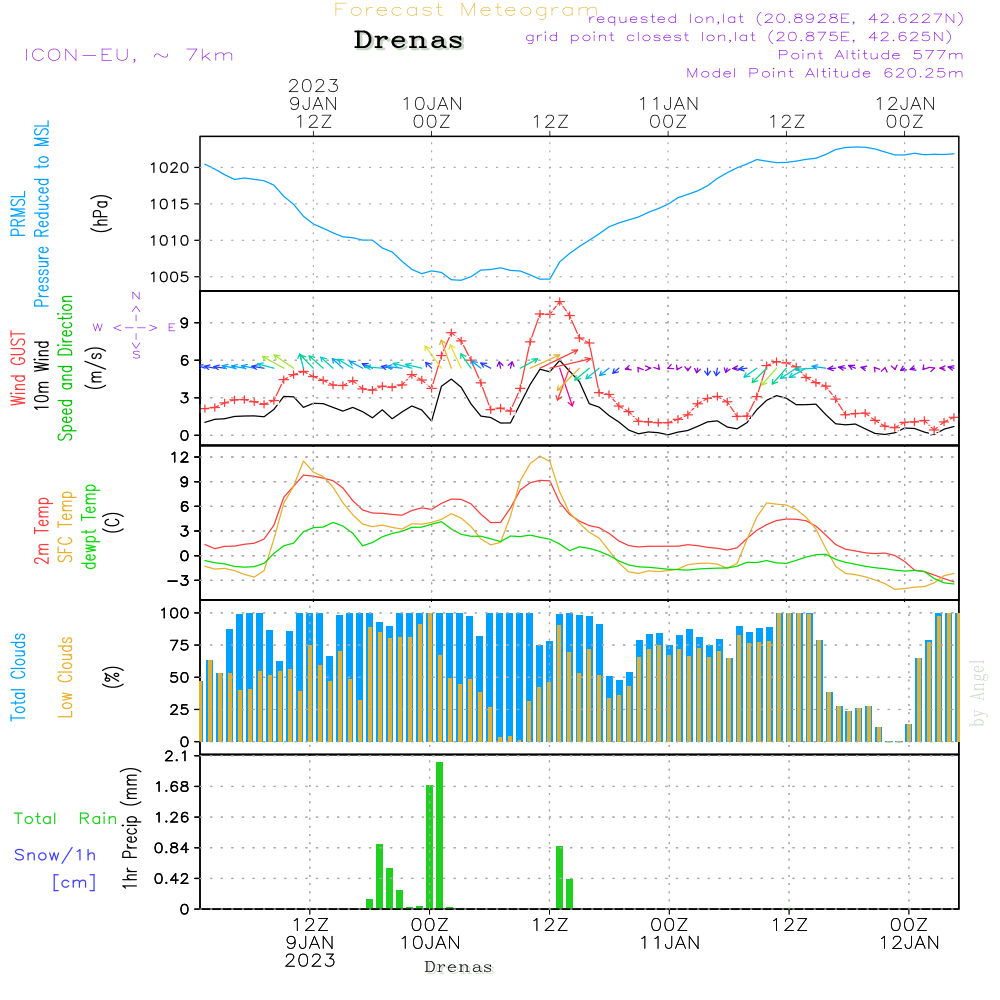Click the 1020 pressure axis tick
This screenshot has height=1000, width=1000.
point(170,168)
